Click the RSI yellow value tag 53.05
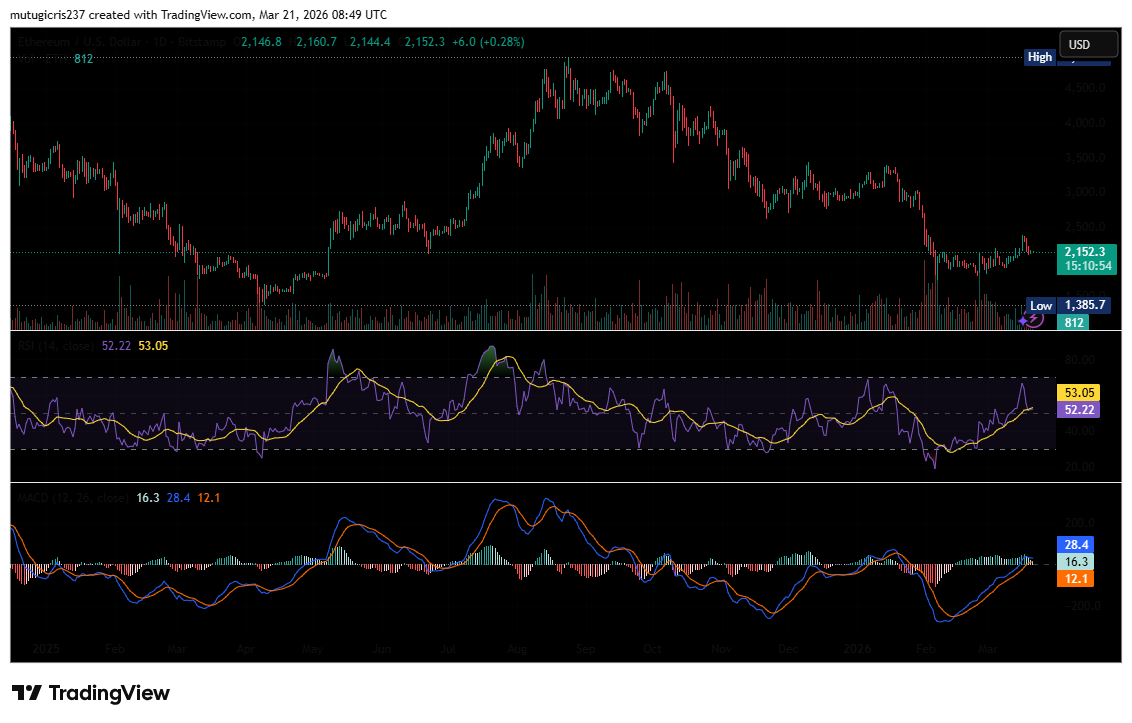The width and height of the screenshot is (1132, 723). point(1079,393)
